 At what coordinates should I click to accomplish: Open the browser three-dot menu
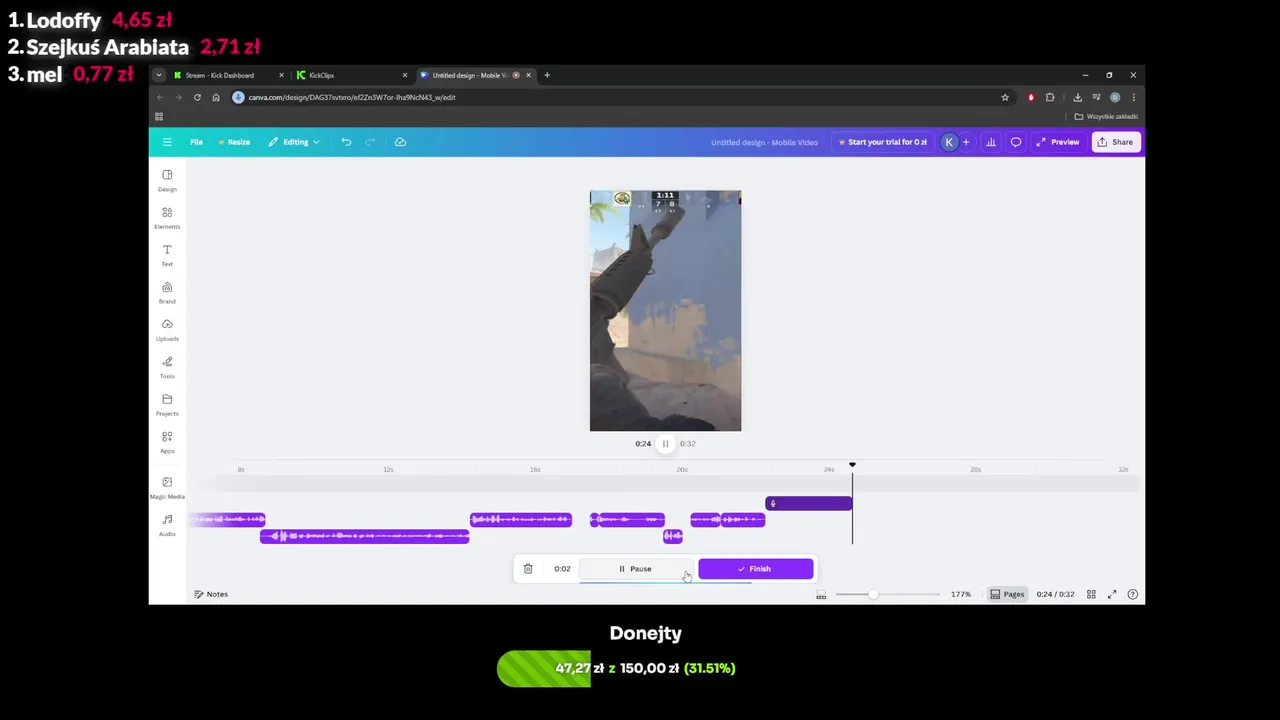point(1133,97)
